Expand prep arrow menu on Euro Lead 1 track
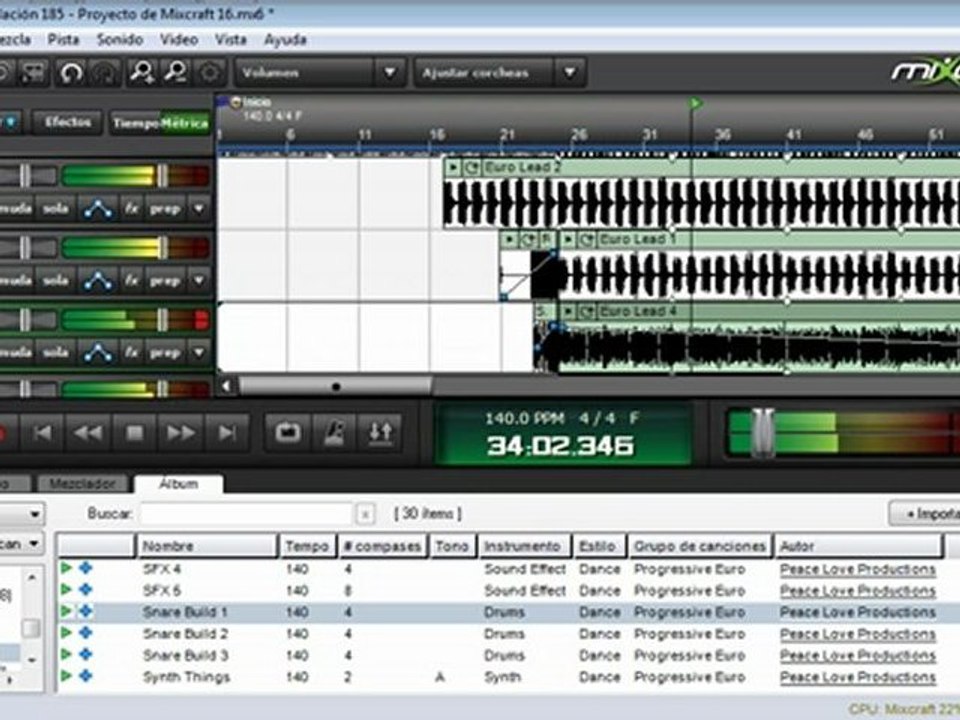This screenshot has width=960, height=720. point(199,281)
